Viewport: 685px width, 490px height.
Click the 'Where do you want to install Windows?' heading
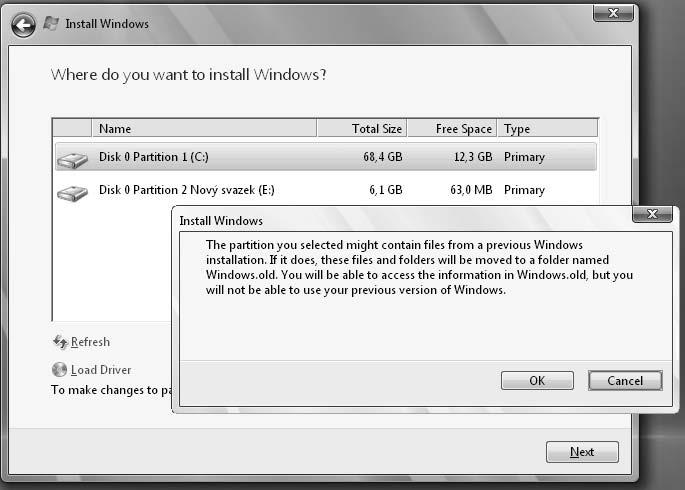point(189,75)
